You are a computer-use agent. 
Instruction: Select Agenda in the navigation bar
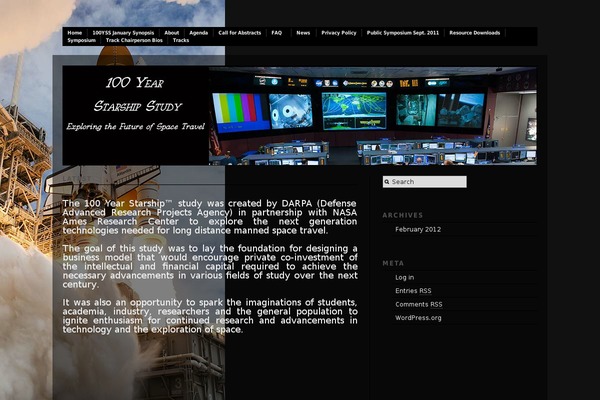[x=199, y=33]
